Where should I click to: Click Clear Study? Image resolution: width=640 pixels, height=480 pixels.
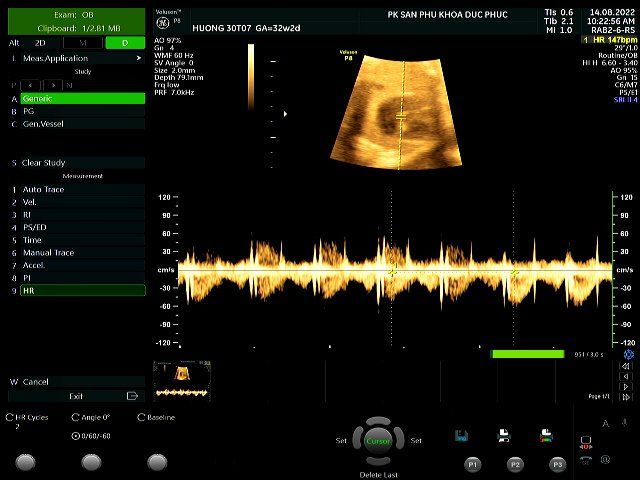click(x=83, y=163)
